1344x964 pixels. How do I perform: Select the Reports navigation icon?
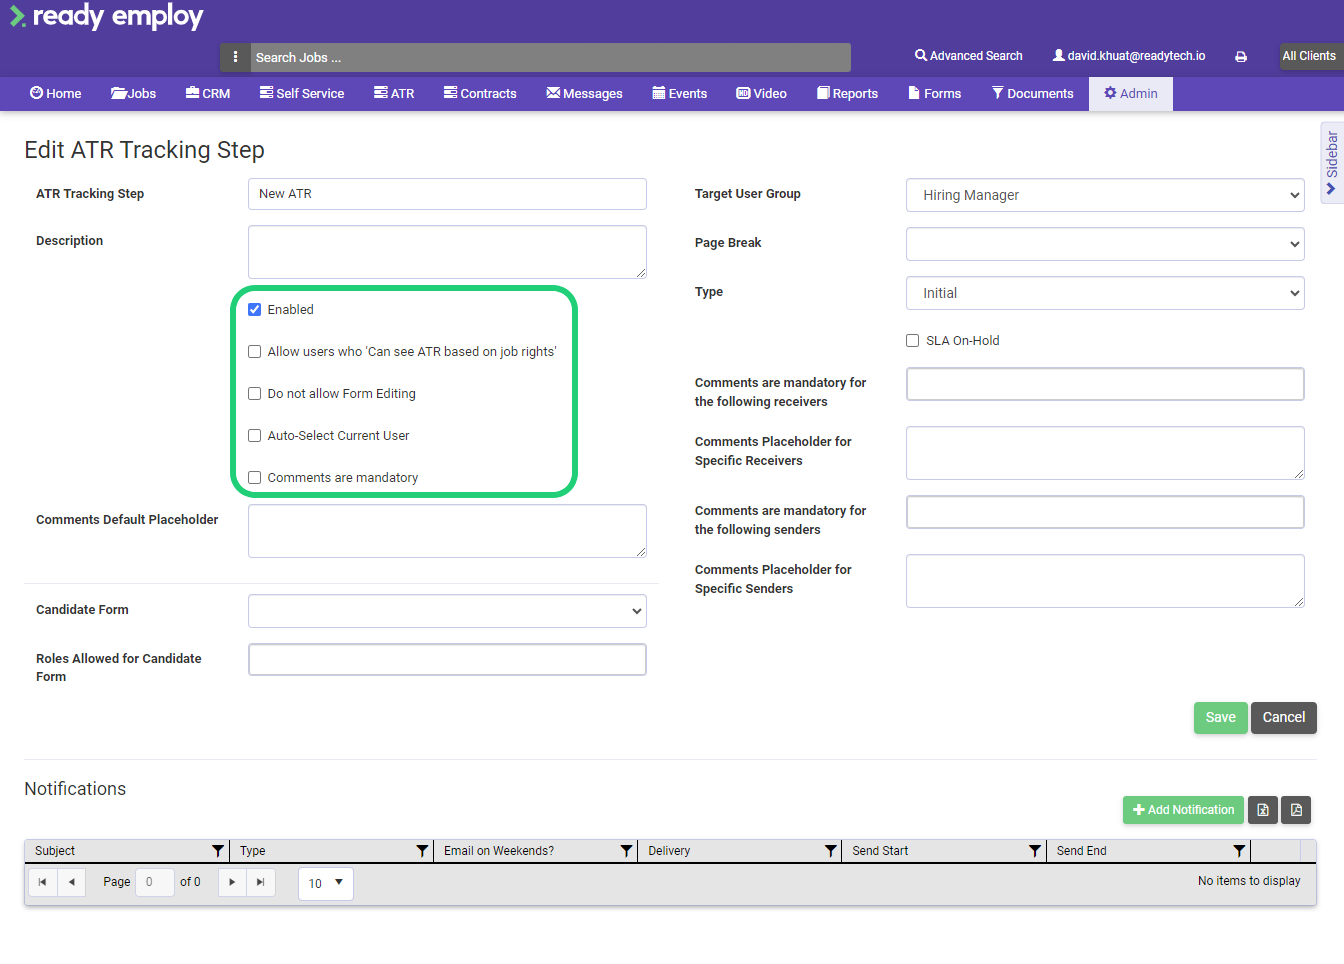click(846, 93)
